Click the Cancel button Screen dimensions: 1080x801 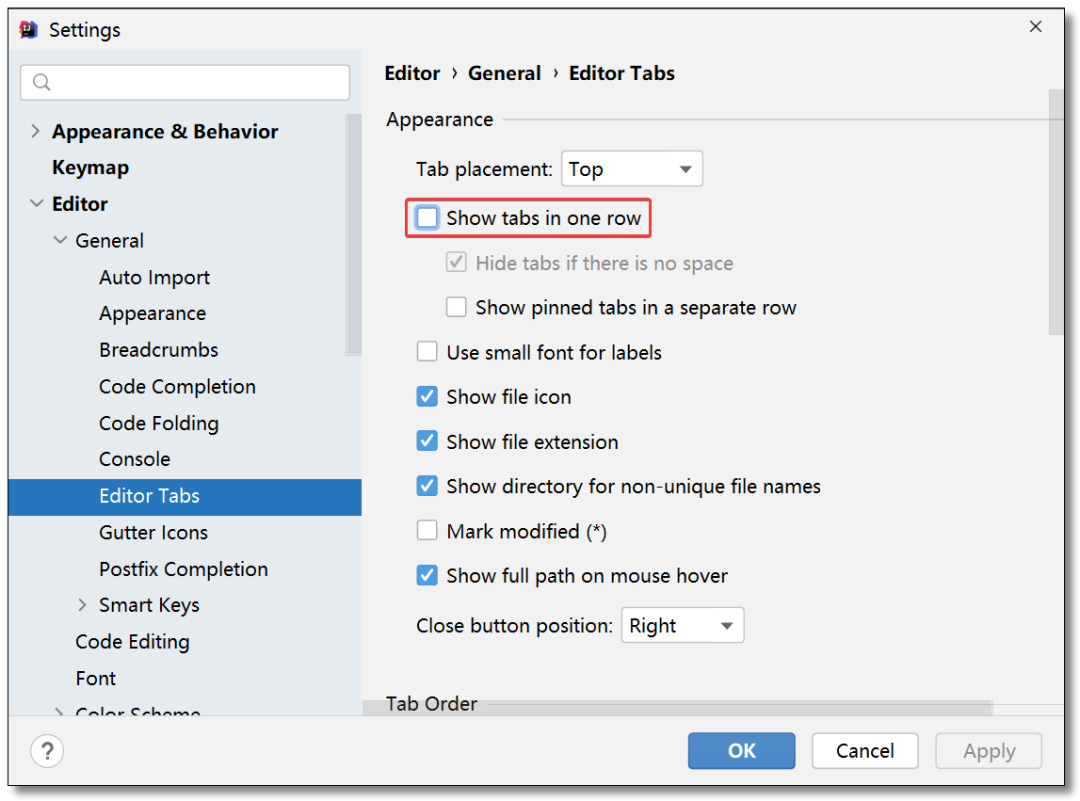coord(864,751)
